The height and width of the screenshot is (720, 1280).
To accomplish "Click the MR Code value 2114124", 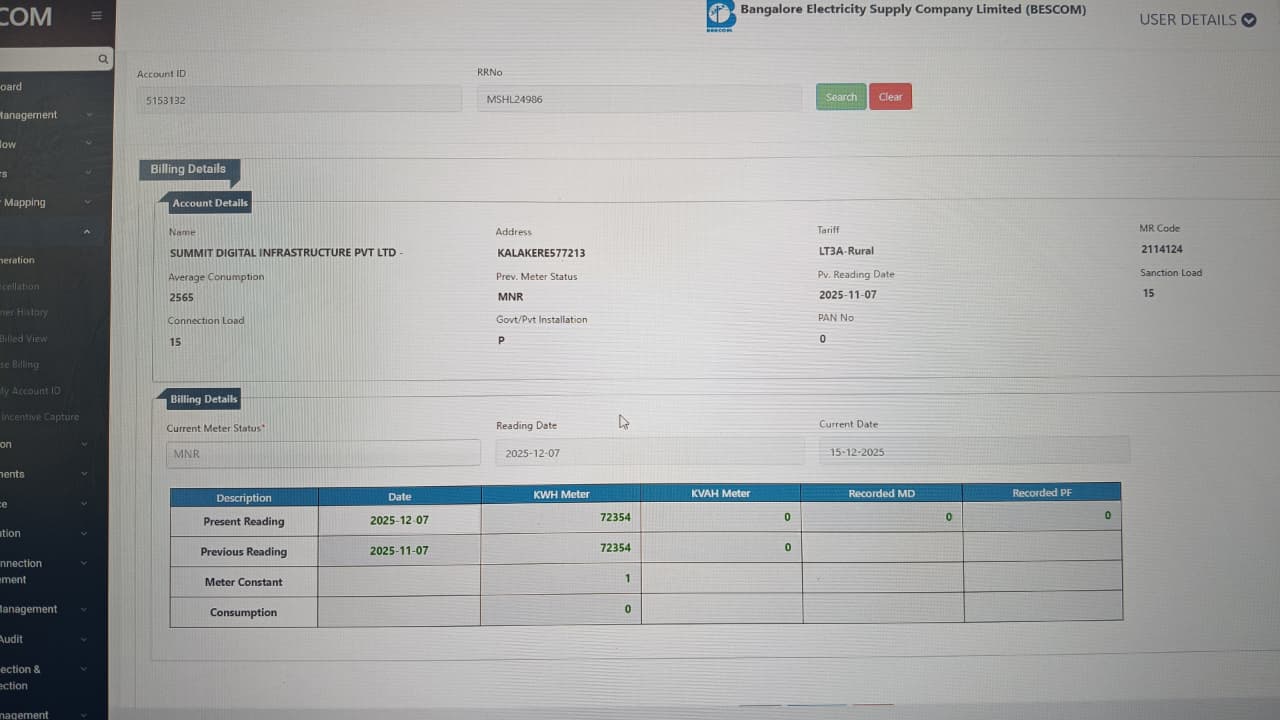I will 1162,249.
